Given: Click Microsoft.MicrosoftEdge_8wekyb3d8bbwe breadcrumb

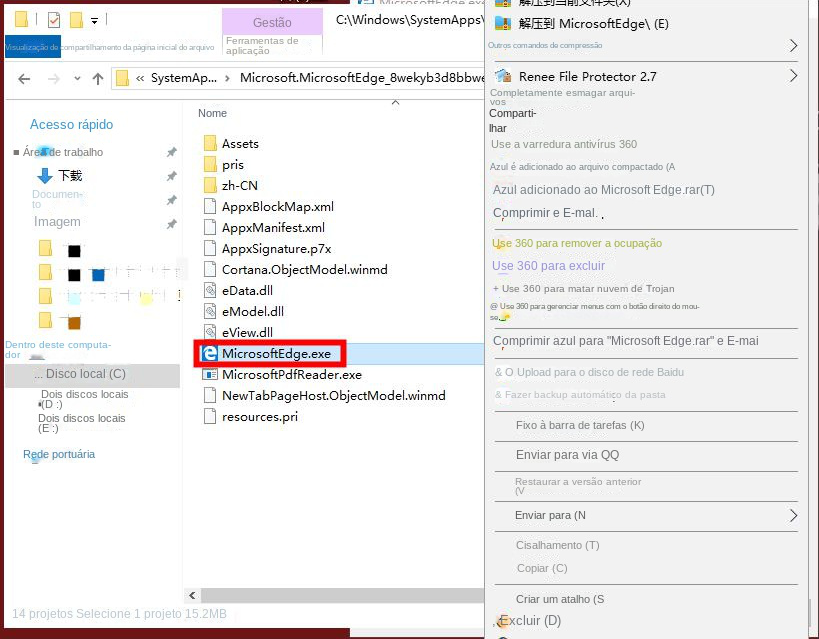Looking at the screenshot, I should pyautogui.click(x=362, y=78).
